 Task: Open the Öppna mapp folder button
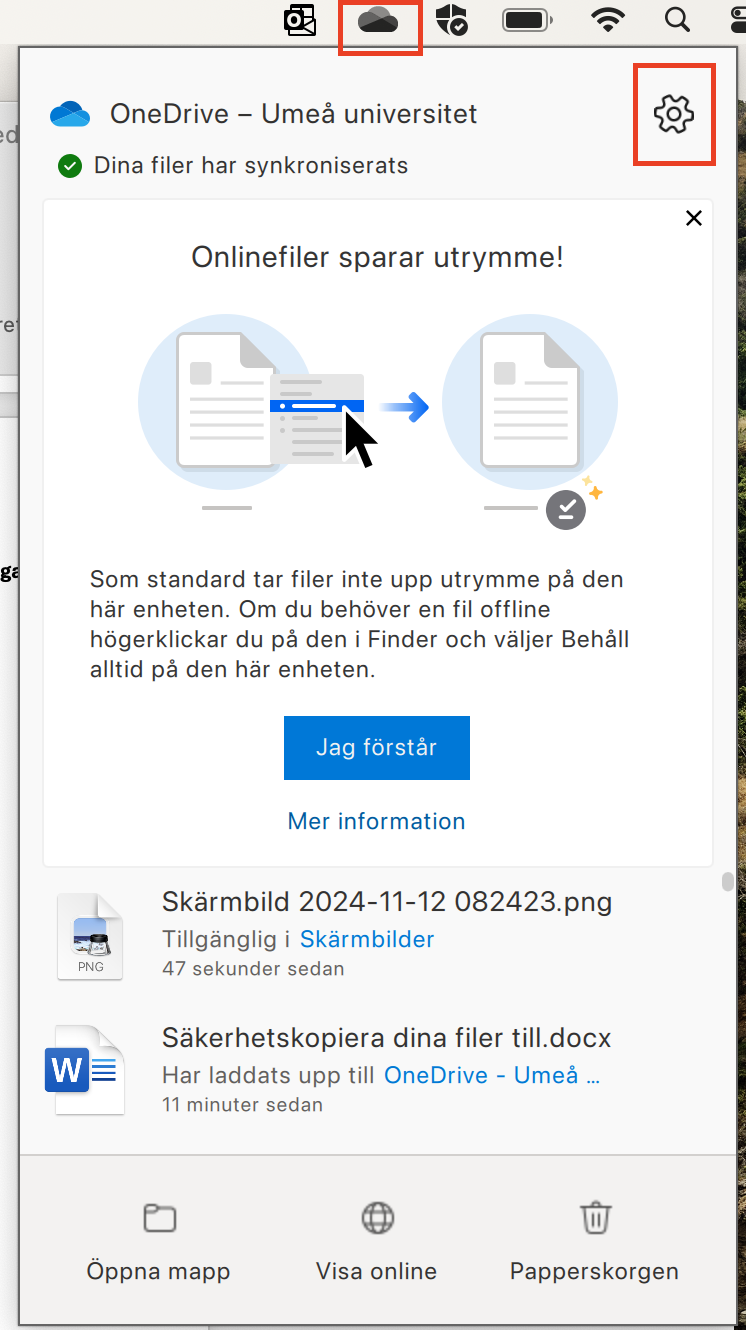point(159,1243)
